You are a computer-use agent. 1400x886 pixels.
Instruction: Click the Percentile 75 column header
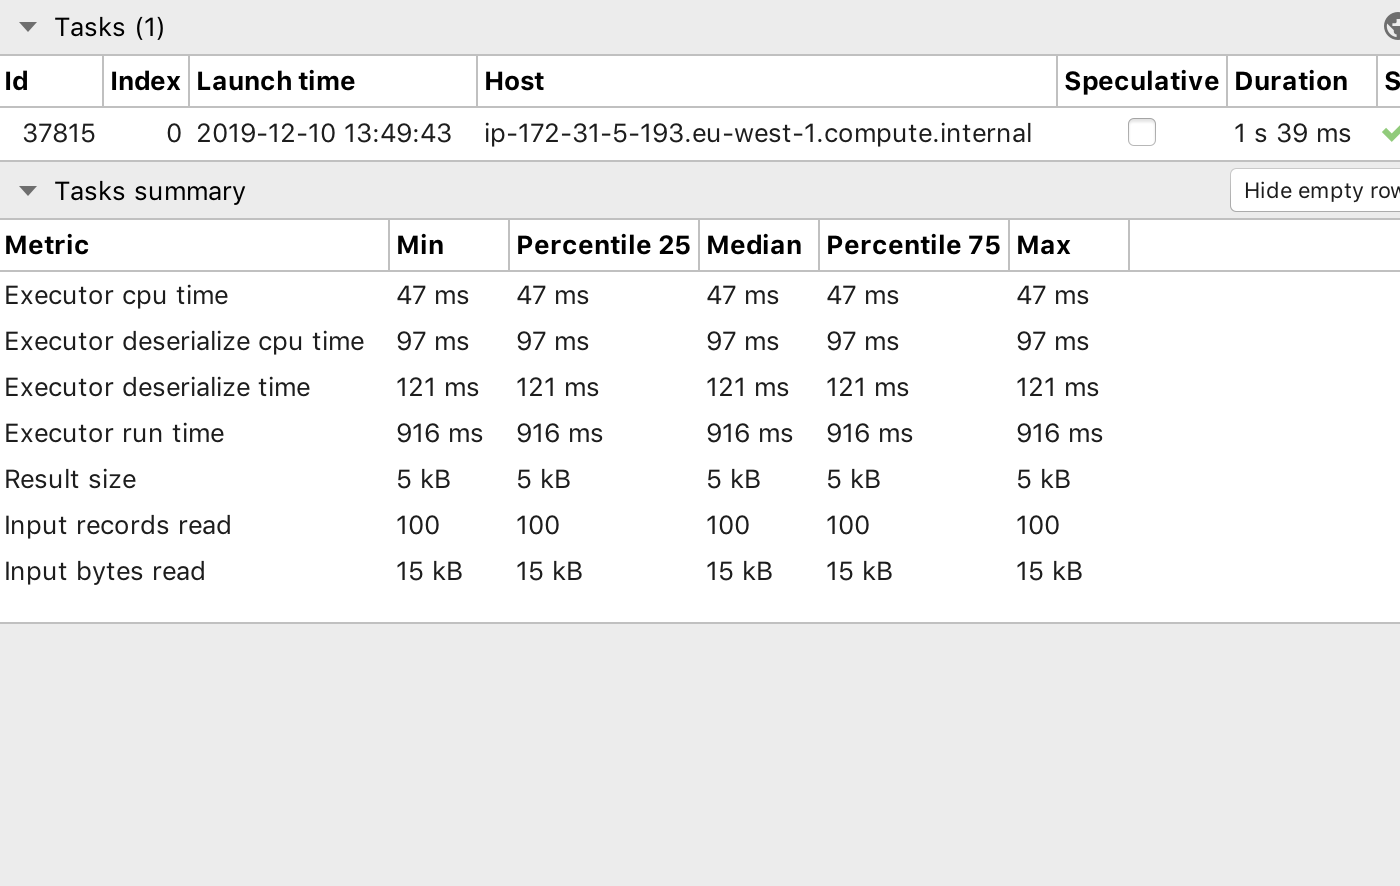tap(914, 245)
